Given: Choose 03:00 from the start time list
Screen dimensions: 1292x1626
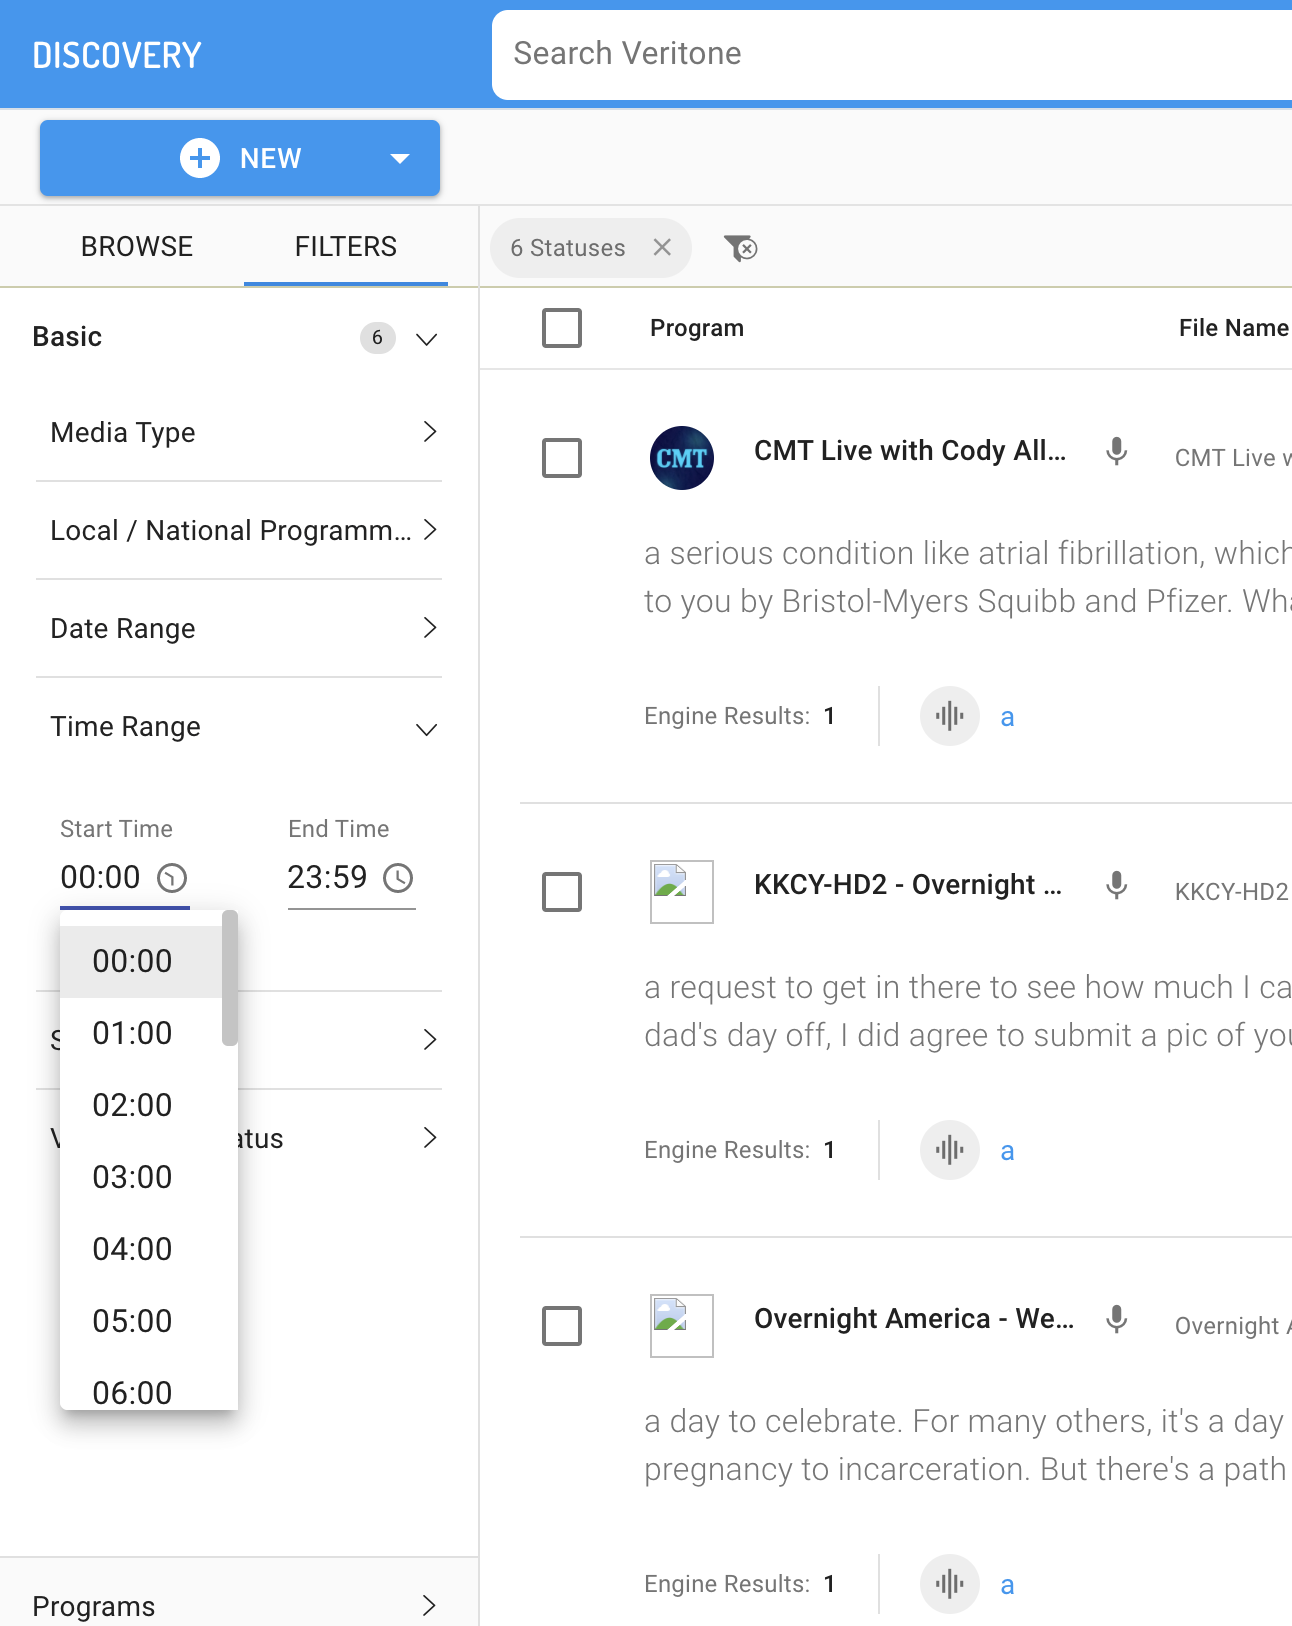Looking at the screenshot, I should click(x=133, y=1177).
